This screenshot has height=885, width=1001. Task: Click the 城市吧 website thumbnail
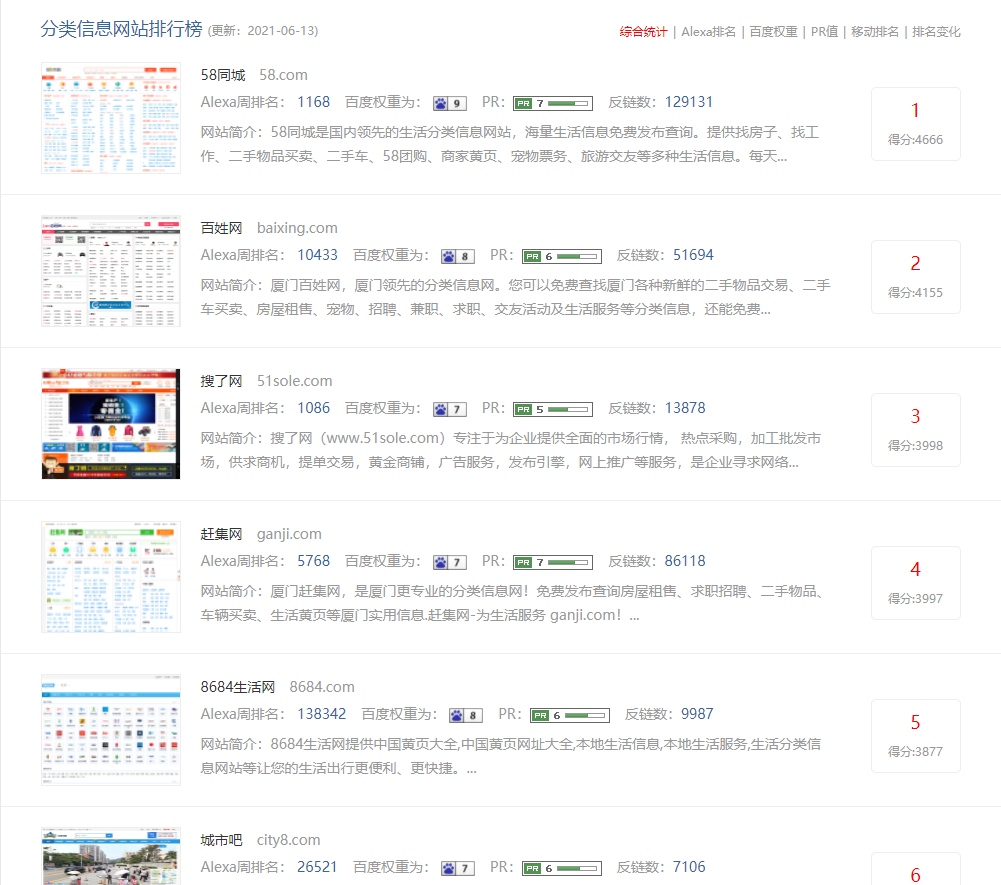coord(111,856)
